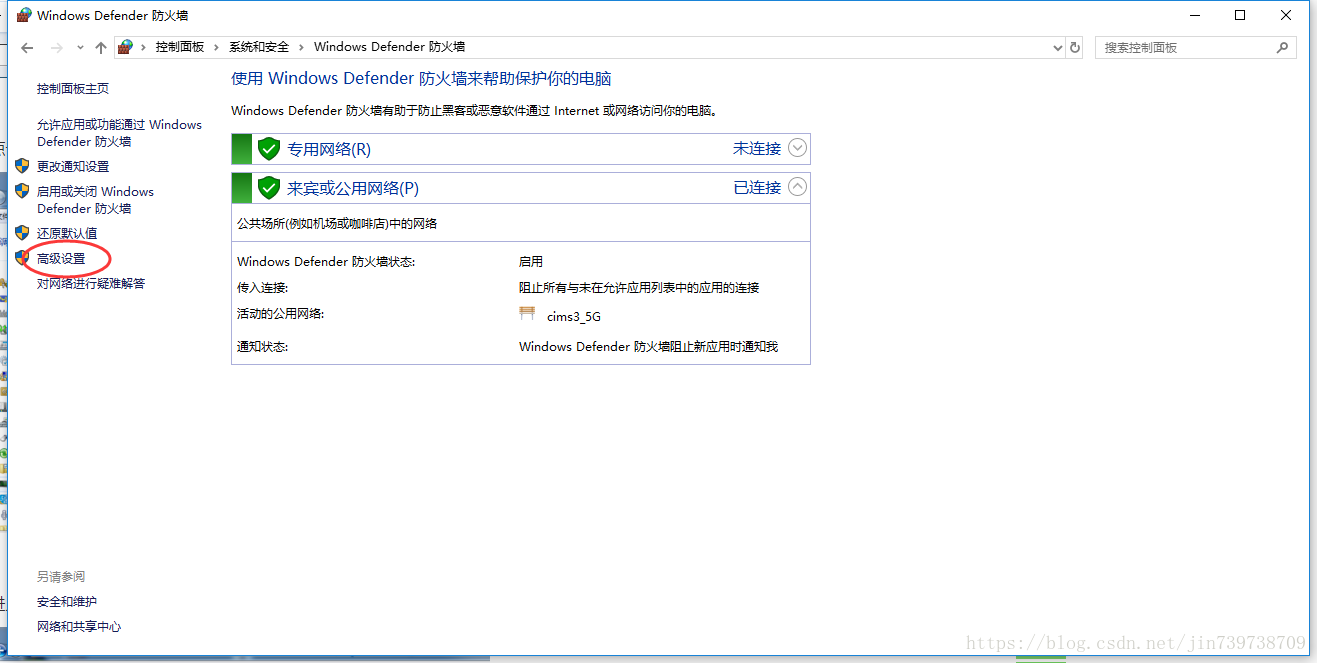
Task: Open recent locations dropdown arrow
Action: pos(80,47)
